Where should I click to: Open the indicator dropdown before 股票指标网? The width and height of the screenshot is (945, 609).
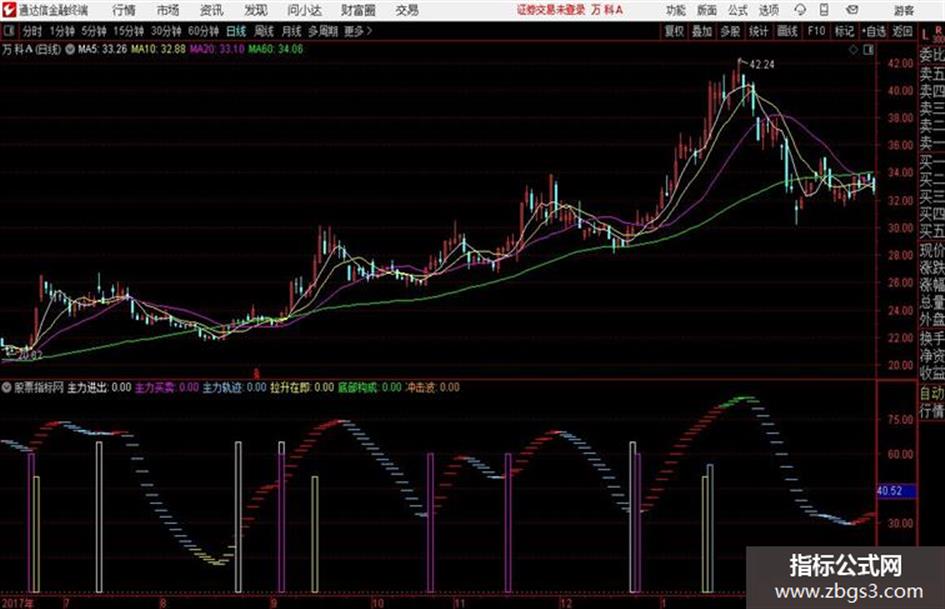(7, 387)
